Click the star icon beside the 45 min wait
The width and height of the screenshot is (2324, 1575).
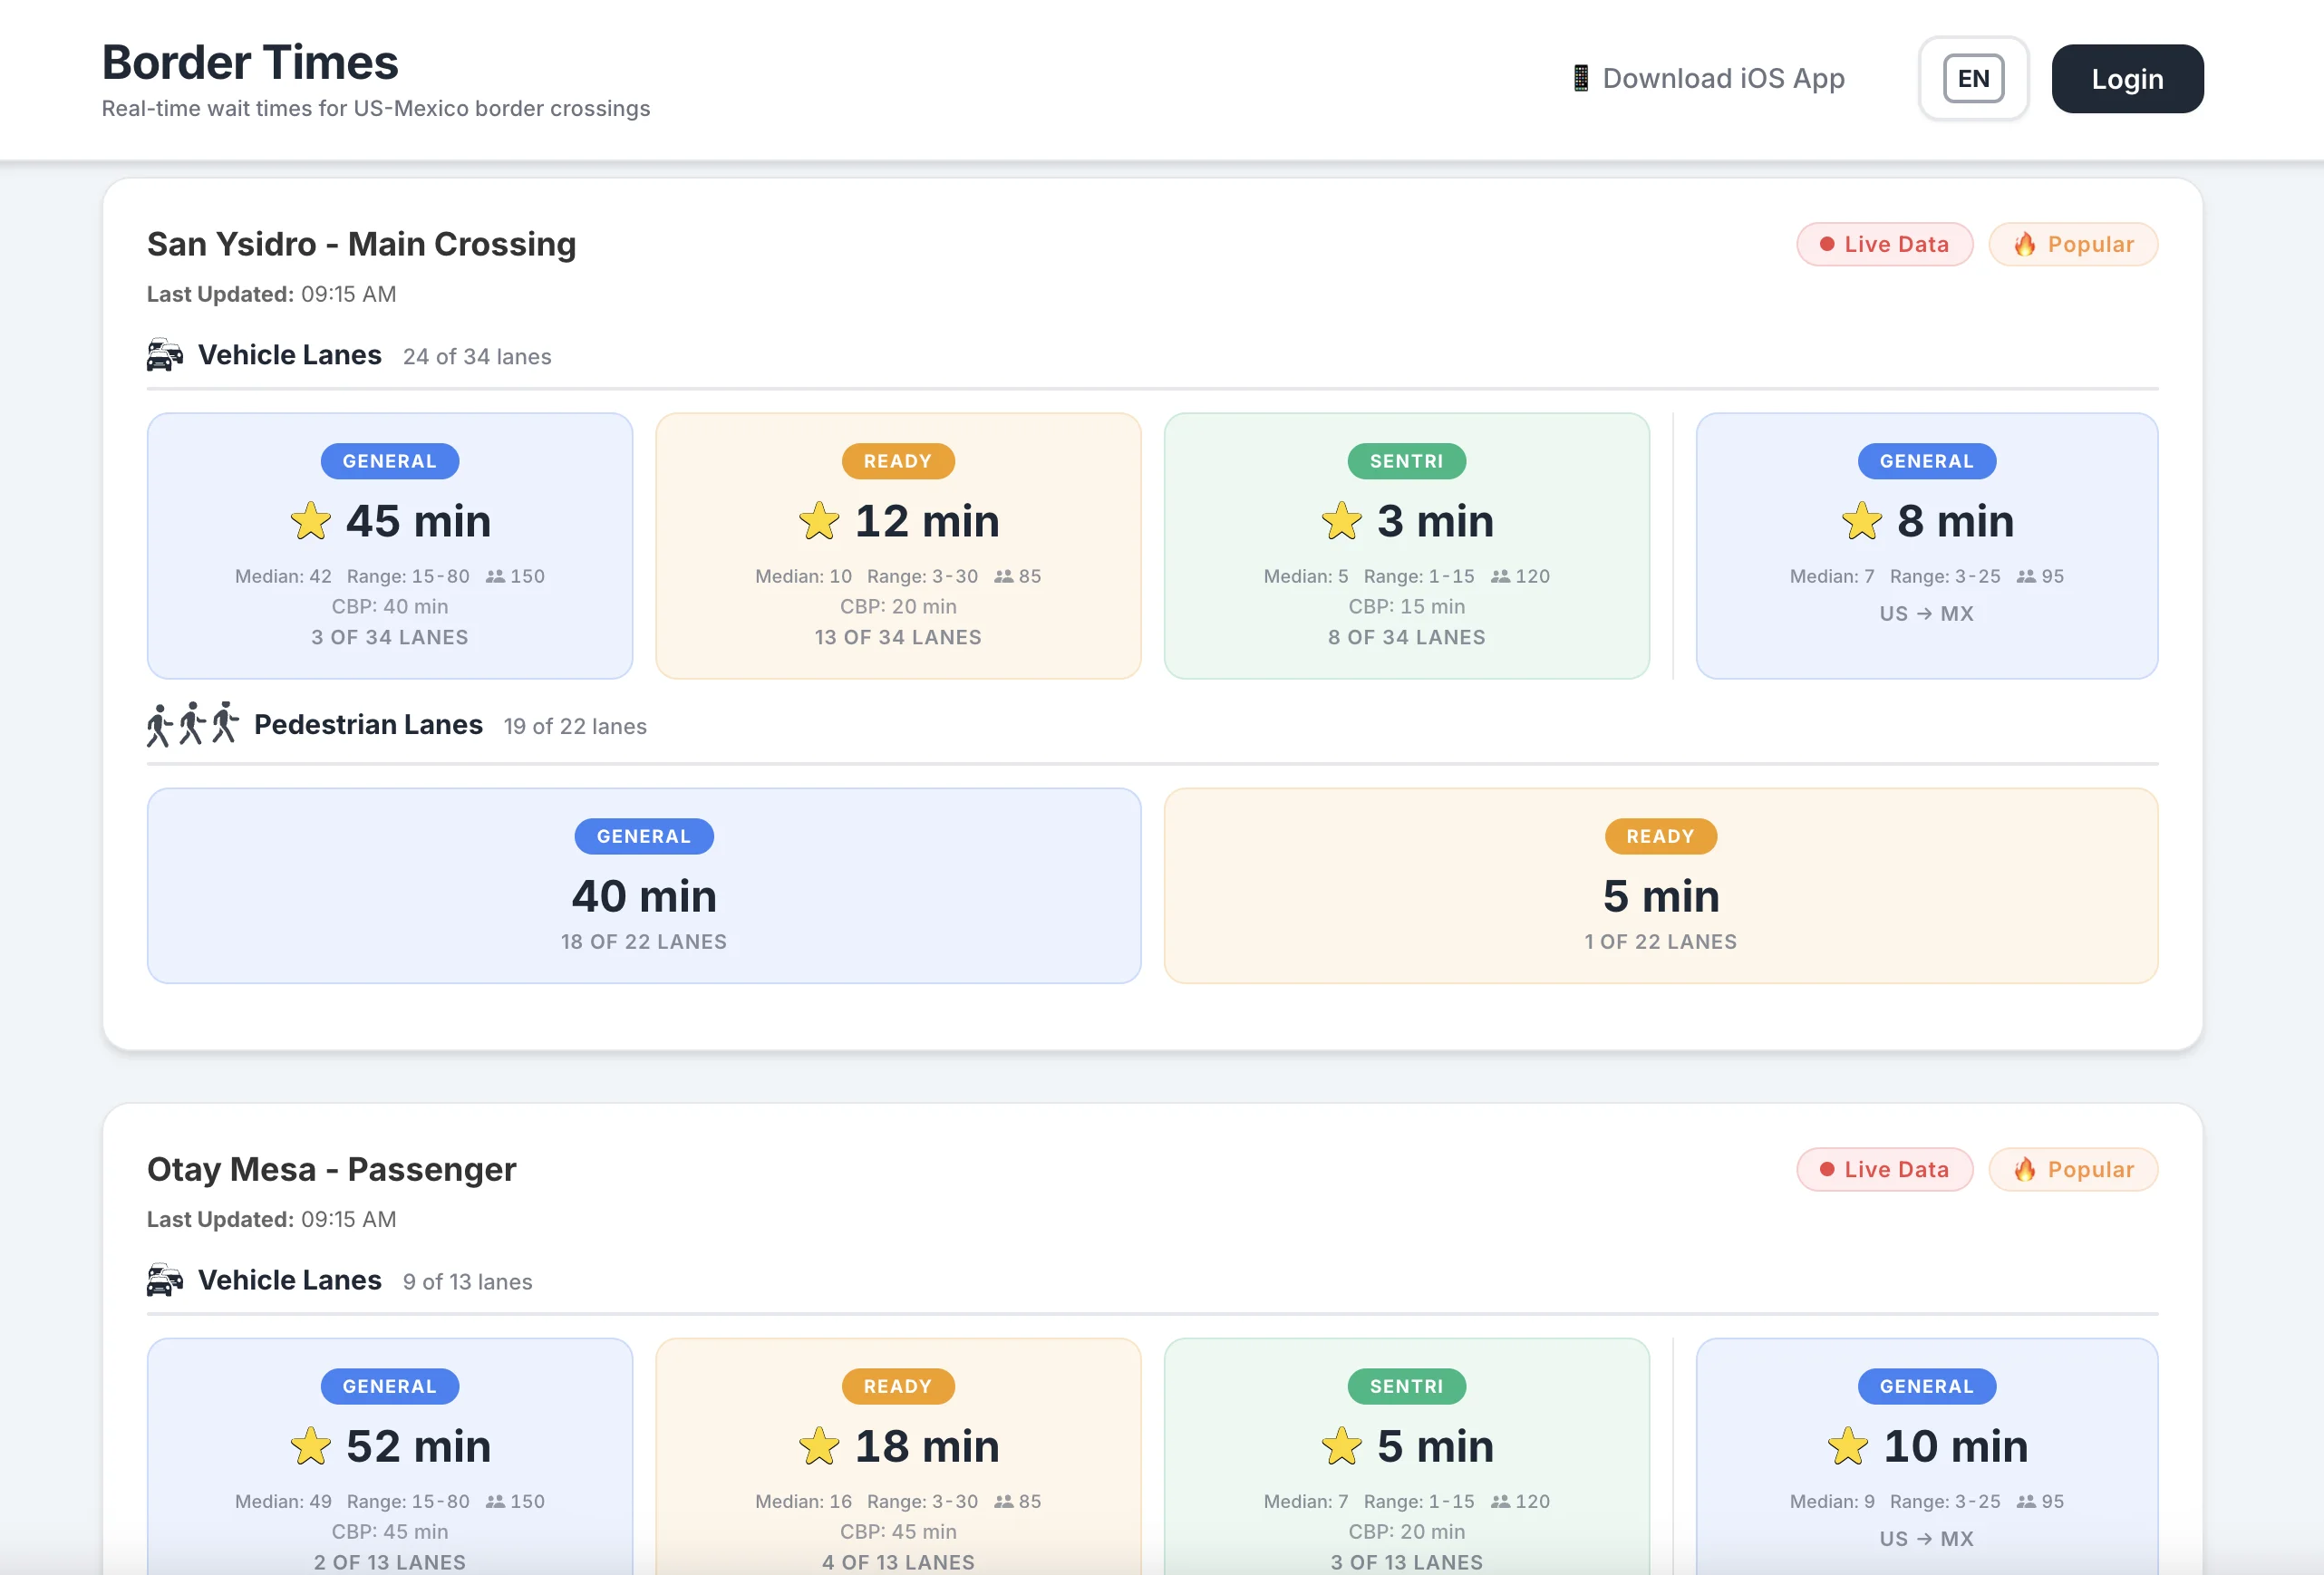(311, 521)
